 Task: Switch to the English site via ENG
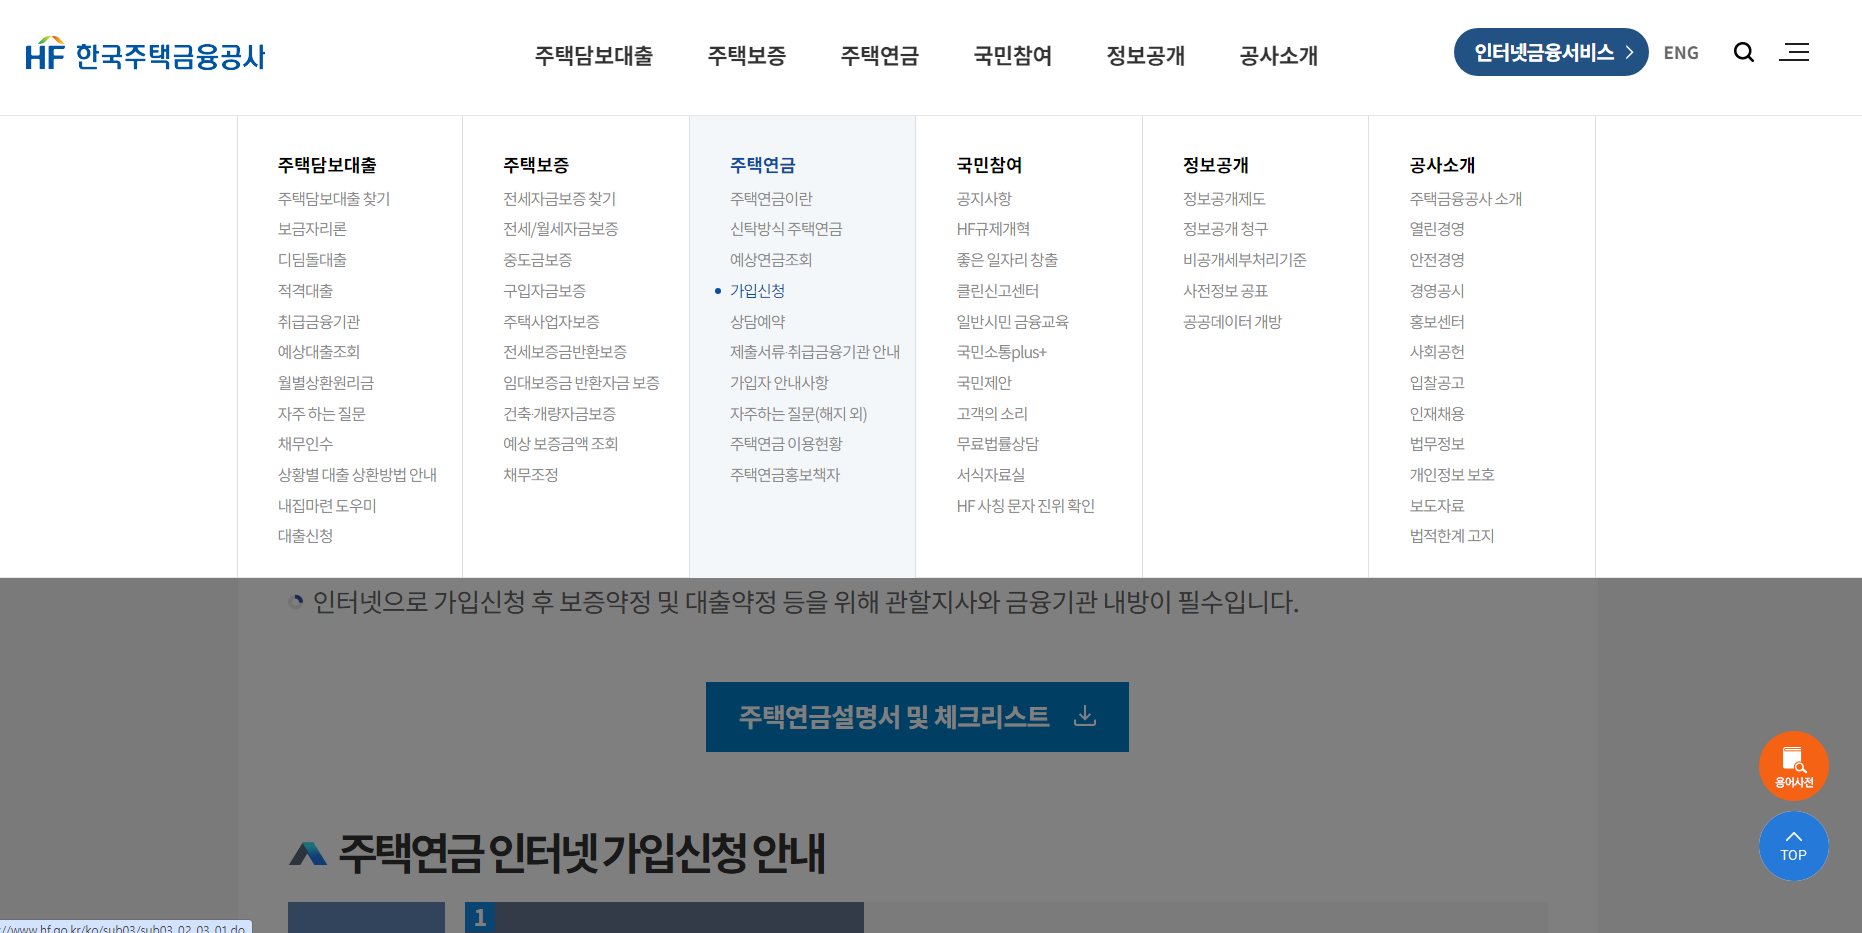[1681, 52]
